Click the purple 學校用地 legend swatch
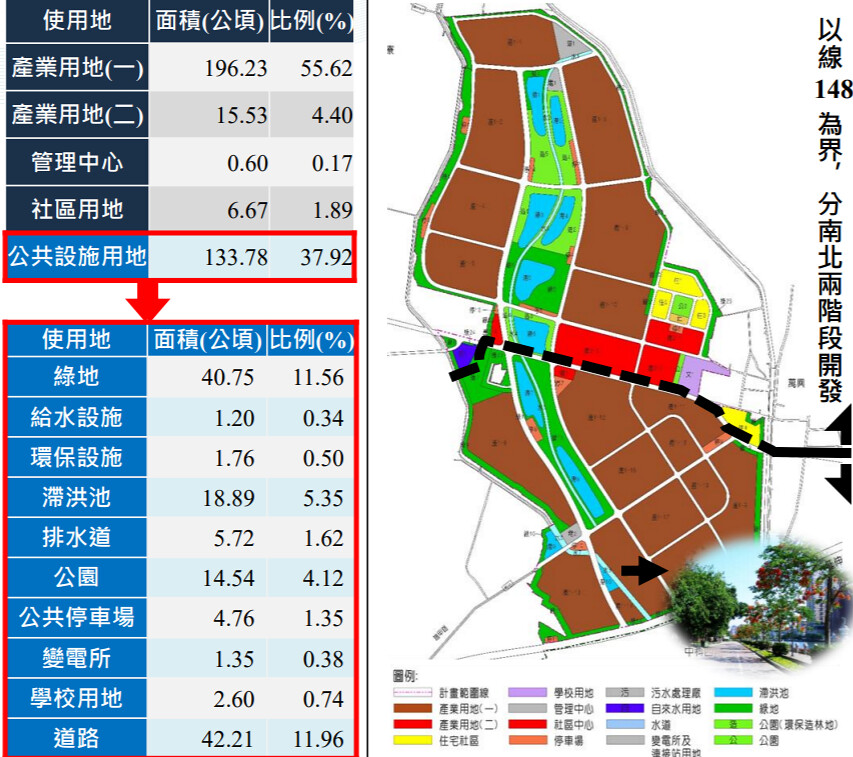 click(527, 692)
